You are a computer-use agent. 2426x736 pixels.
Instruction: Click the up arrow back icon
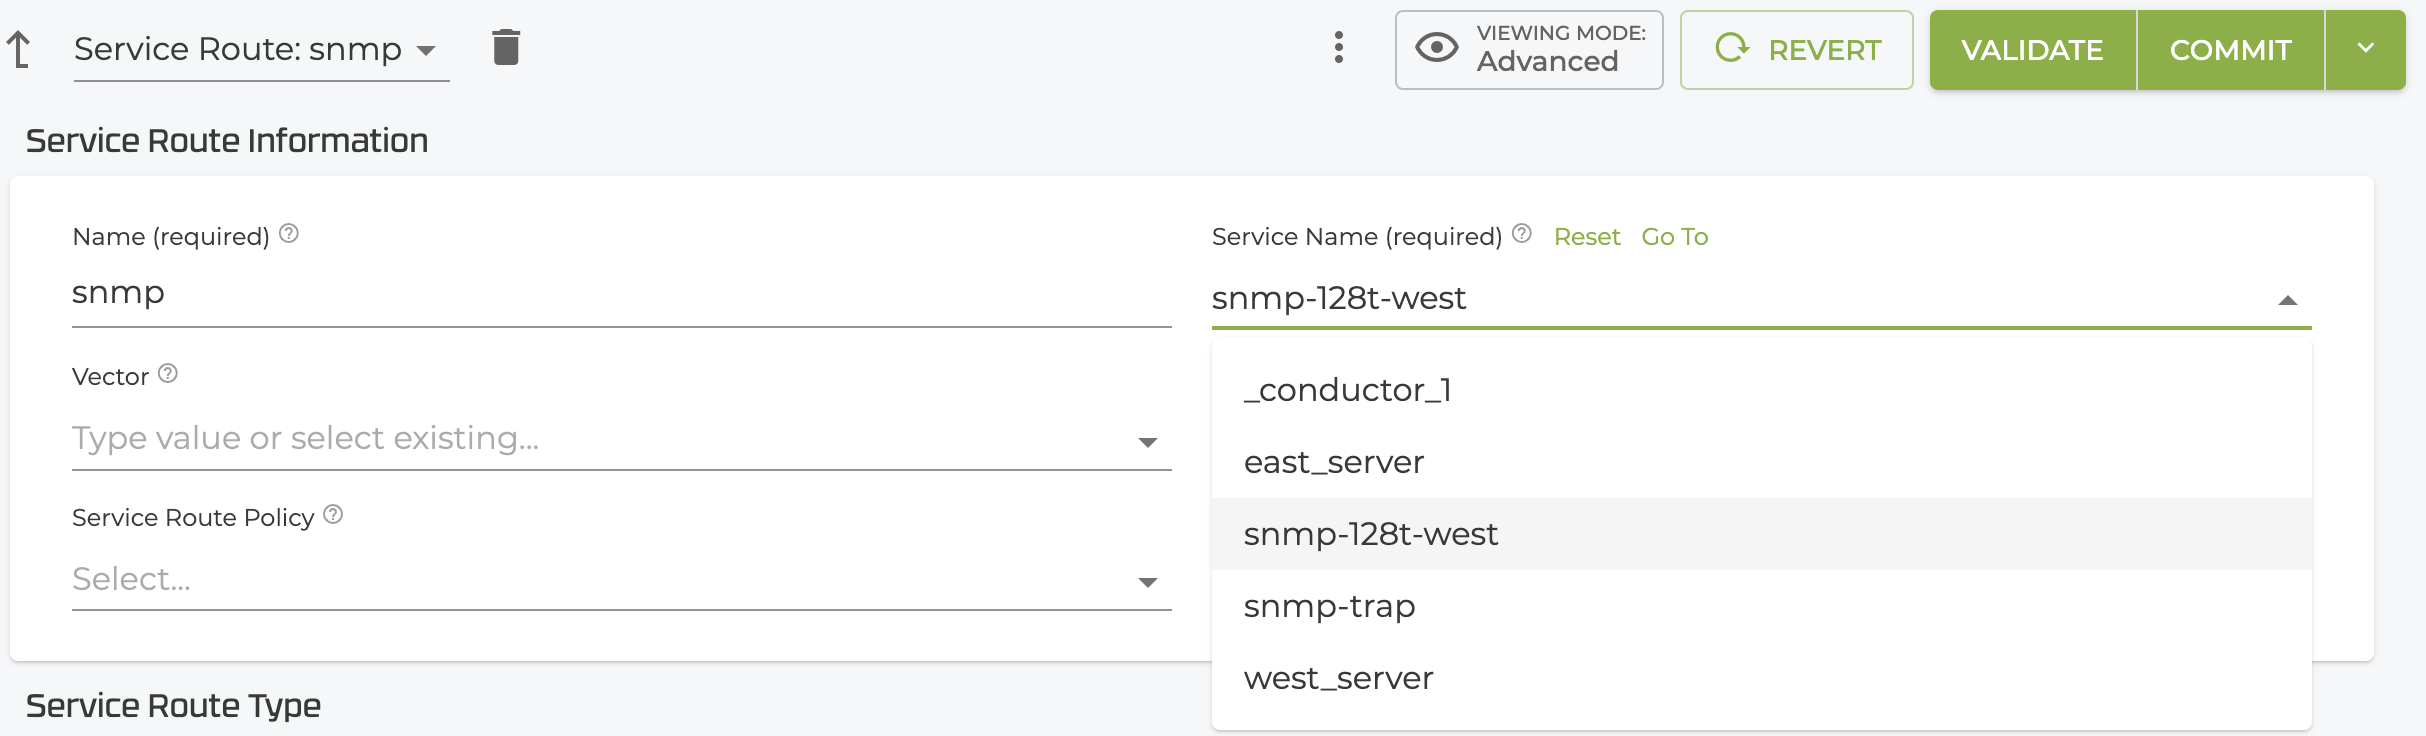(x=19, y=49)
